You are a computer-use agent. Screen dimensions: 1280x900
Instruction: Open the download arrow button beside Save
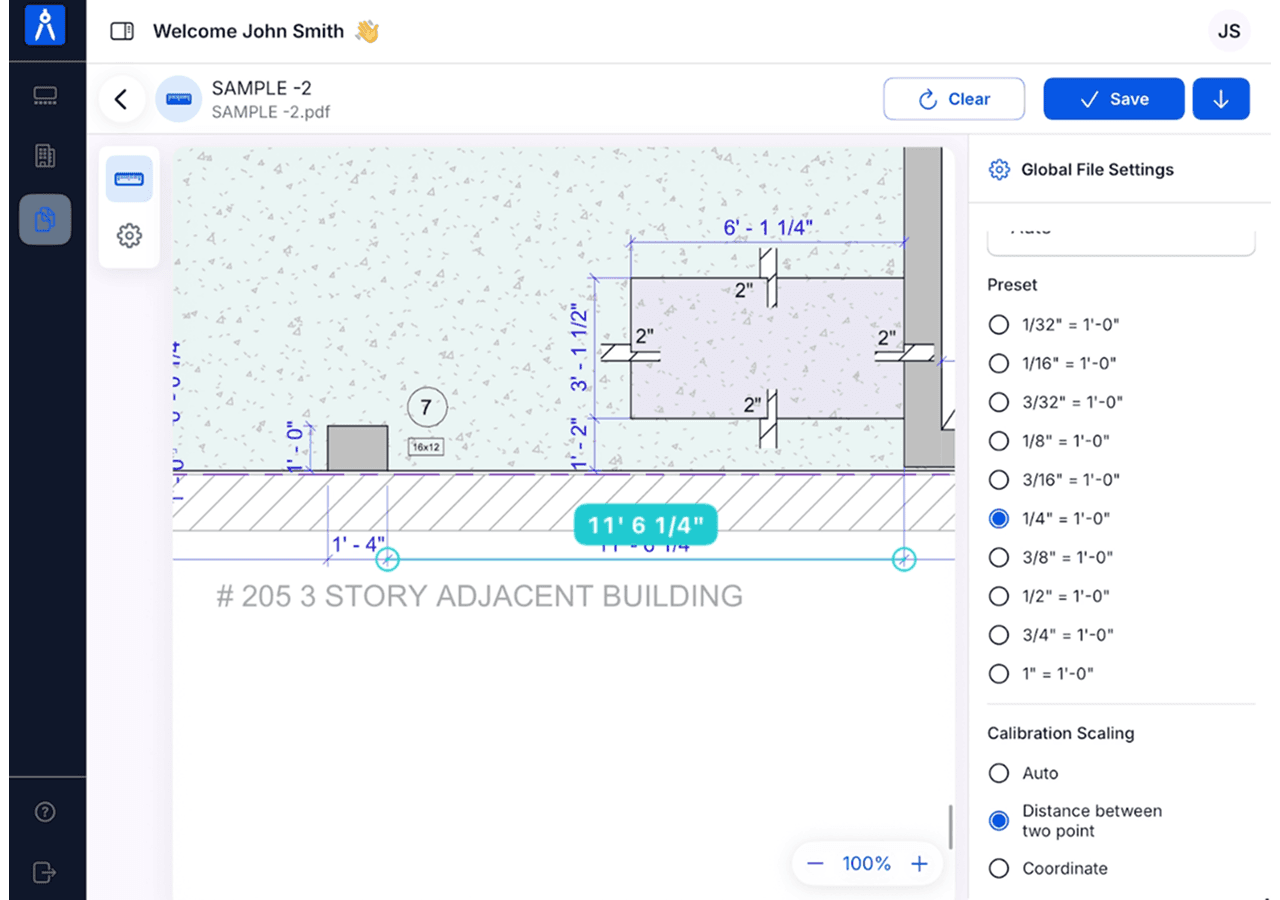point(1221,99)
